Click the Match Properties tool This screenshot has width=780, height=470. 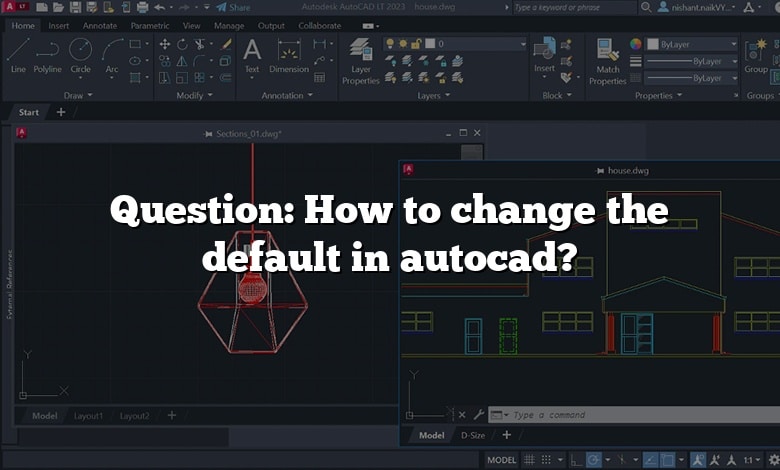pyautogui.click(x=607, y=62)
